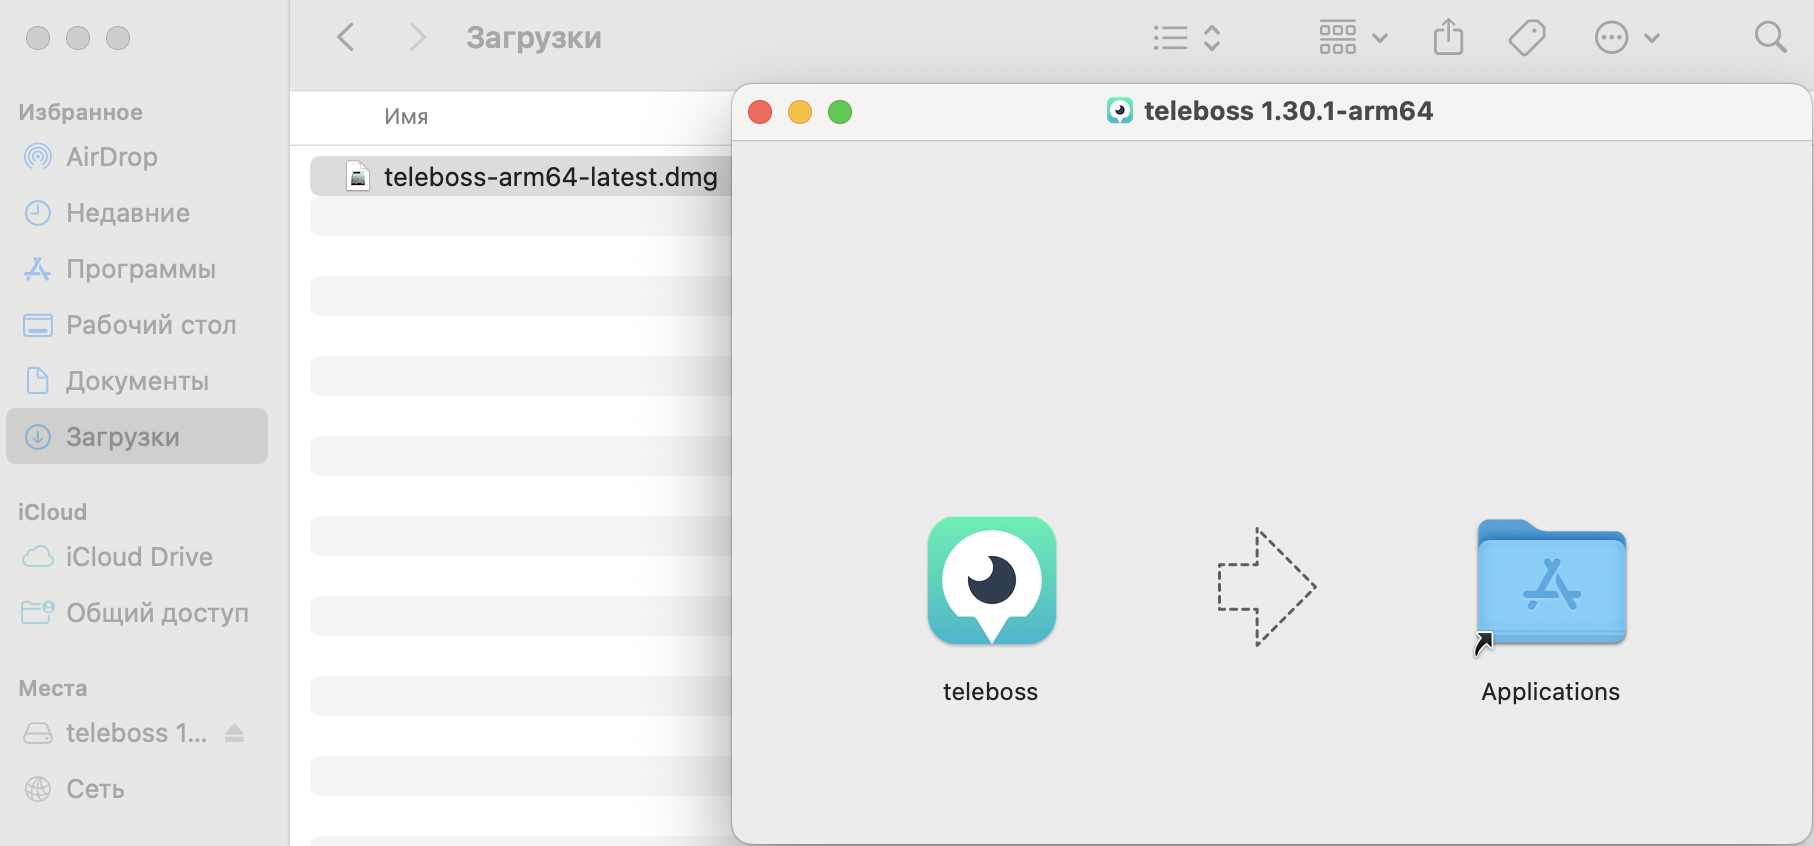Minimize the teleboss installer window
The height and width of the screenshot is (846, 1814).
pos(800,112)
